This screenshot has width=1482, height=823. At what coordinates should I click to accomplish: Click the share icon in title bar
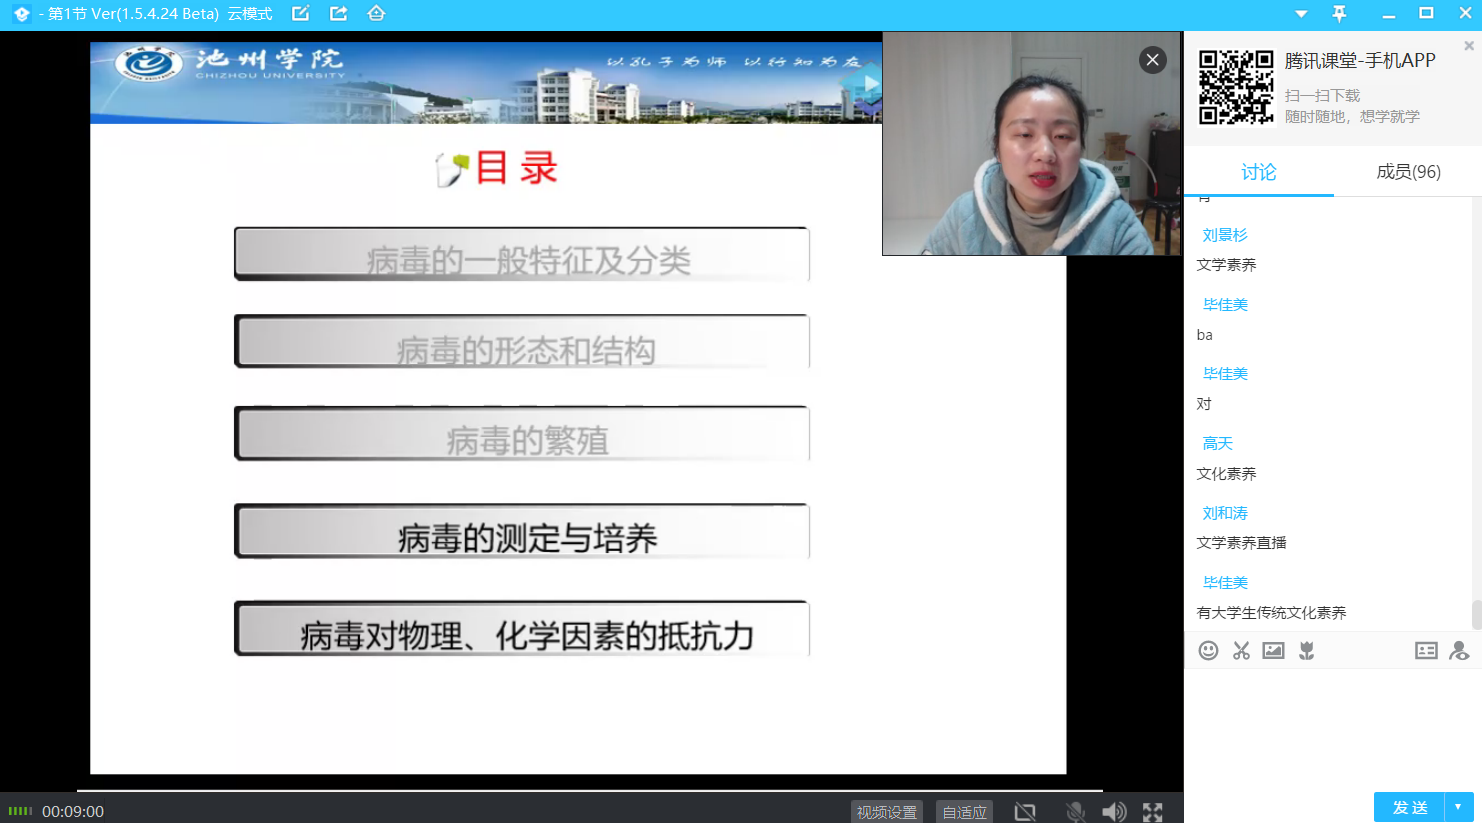coord(338,14)
